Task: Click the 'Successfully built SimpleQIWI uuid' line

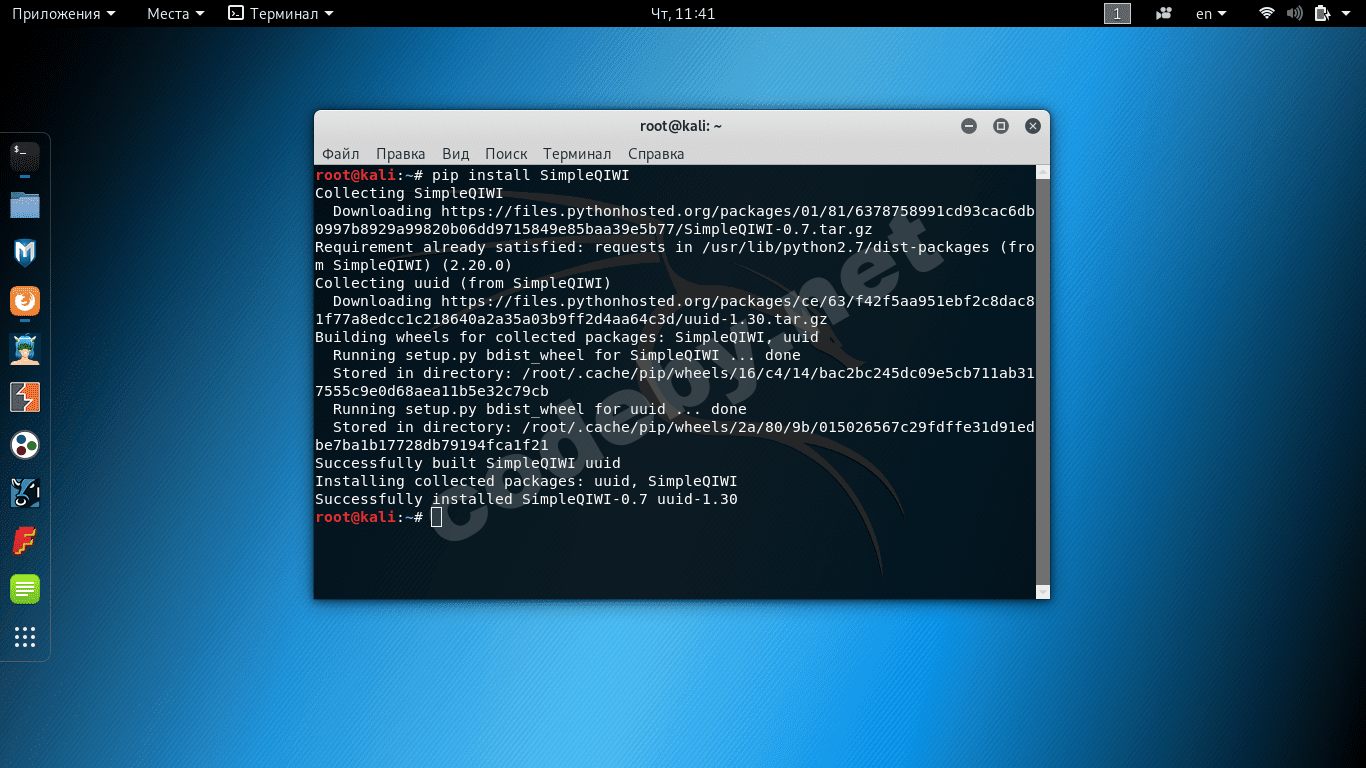Action: pos(468,463)
